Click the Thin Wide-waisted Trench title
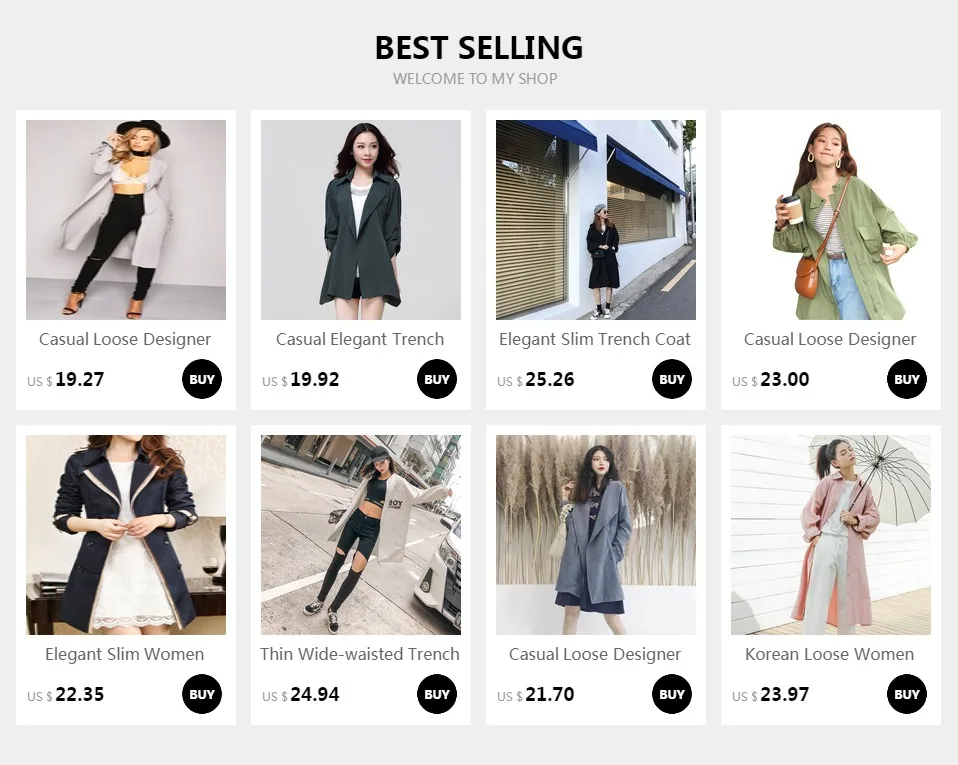958x765 pixels. coord(360,654)
